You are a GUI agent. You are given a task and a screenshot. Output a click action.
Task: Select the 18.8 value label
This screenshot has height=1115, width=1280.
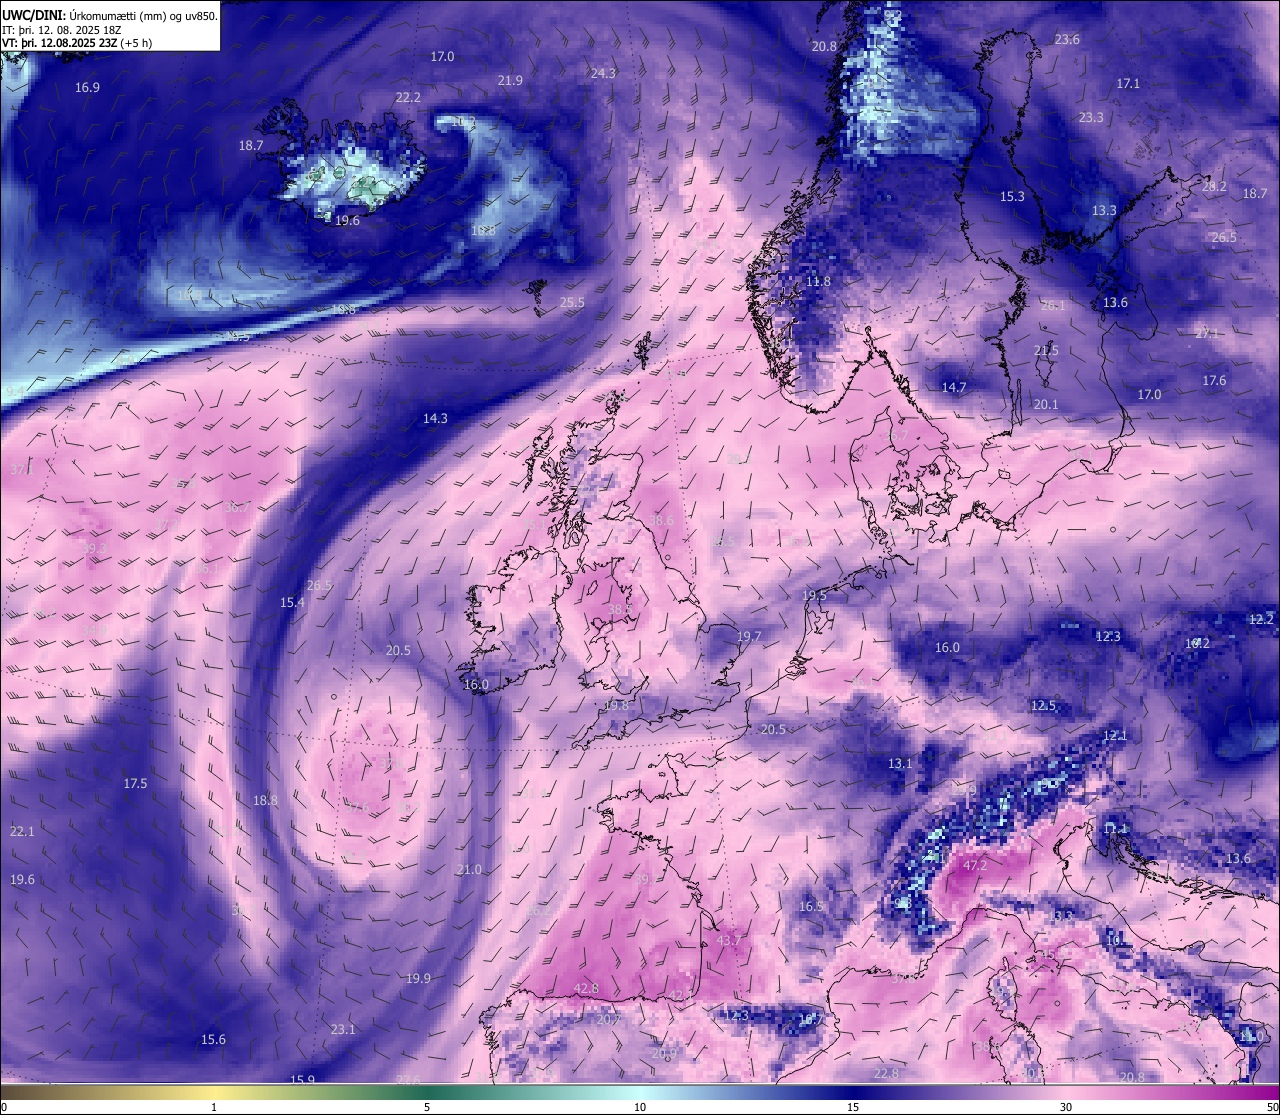tap(265, 801)
